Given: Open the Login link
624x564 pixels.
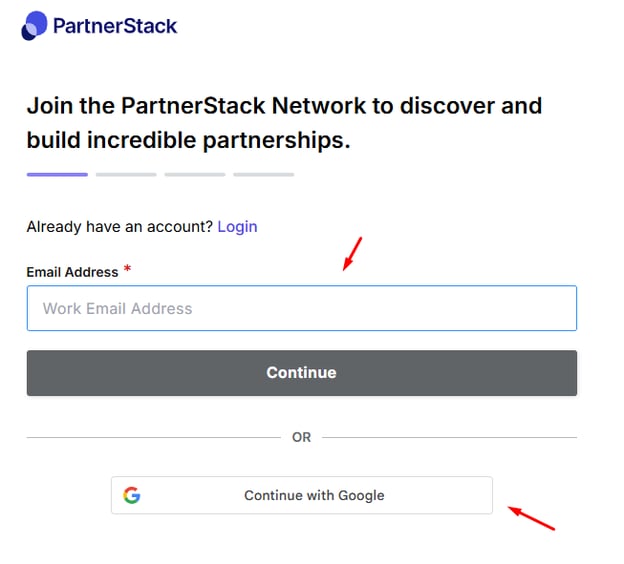Looking at the screenshot, I should [x=237, y=226].
